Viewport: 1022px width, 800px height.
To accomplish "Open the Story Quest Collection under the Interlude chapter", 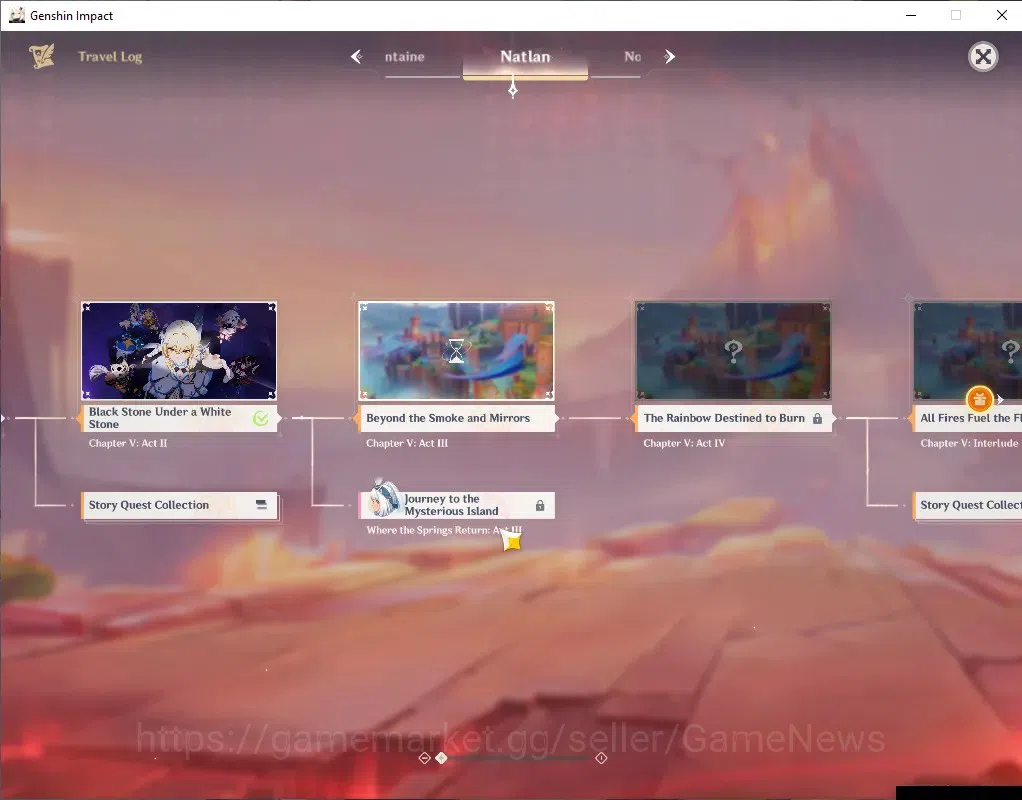I will click(x=967, y=505).
